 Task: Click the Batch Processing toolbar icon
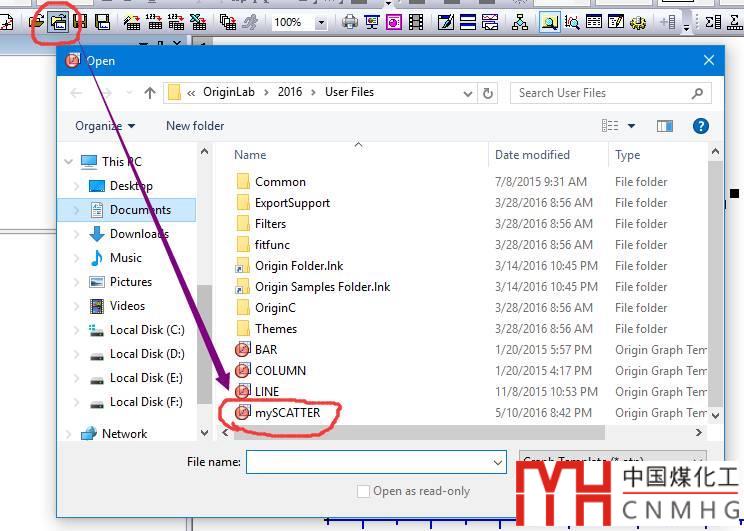pos(228,22)
